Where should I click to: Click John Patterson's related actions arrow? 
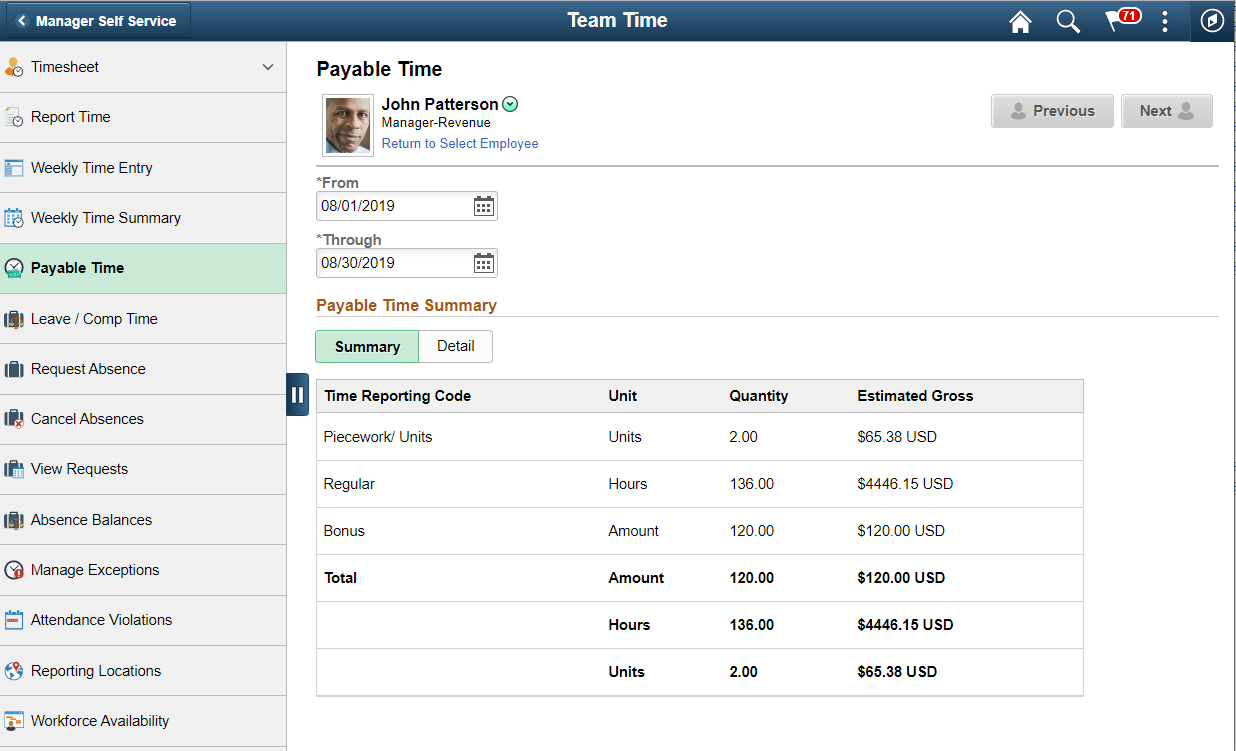click(x=510, y=104)
